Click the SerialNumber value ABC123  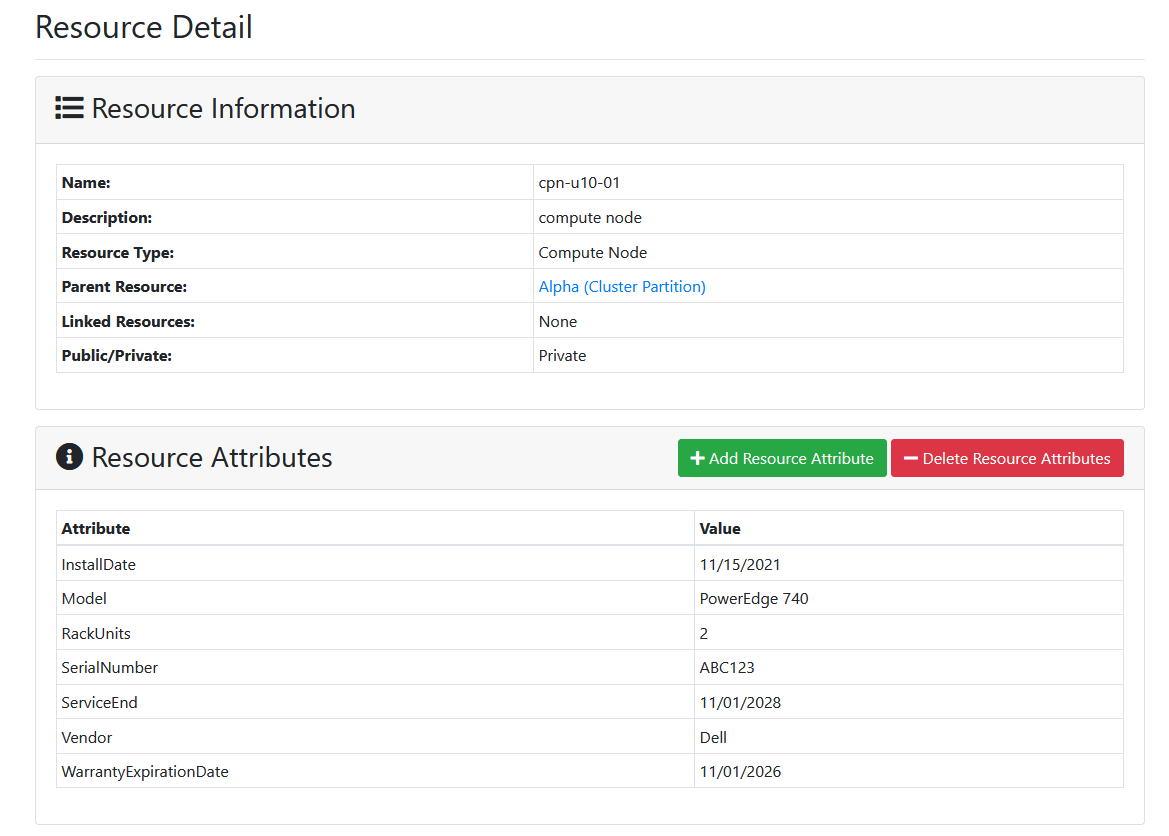pos(727,667)
